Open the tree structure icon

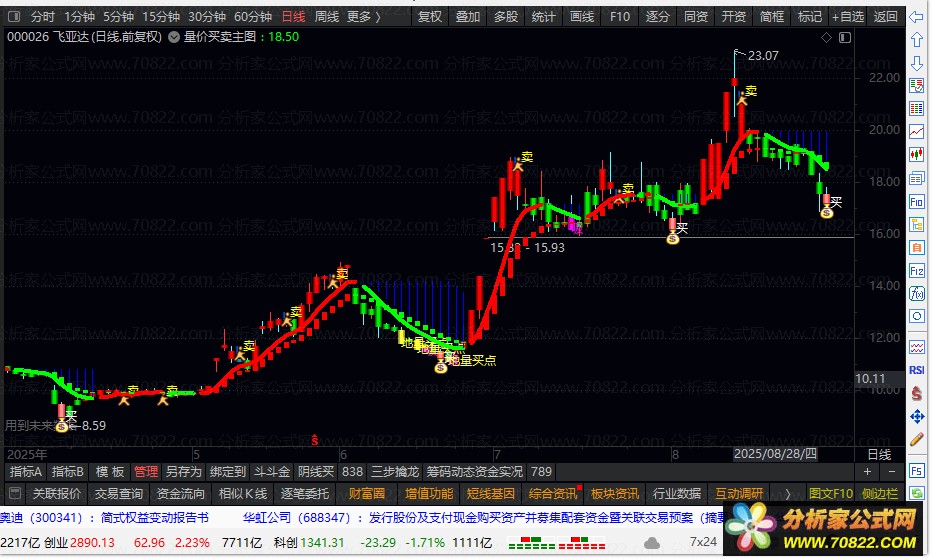click(x=916, y=225)
